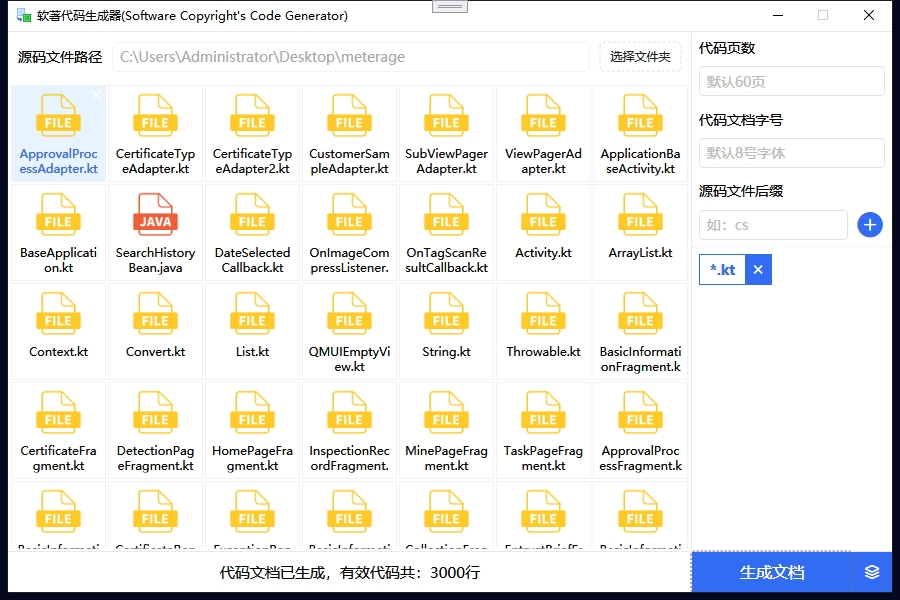This screenshot has width=900, height=600.
Task: Select the MinePageFragment.kt file icon
Action: (446, 412)
